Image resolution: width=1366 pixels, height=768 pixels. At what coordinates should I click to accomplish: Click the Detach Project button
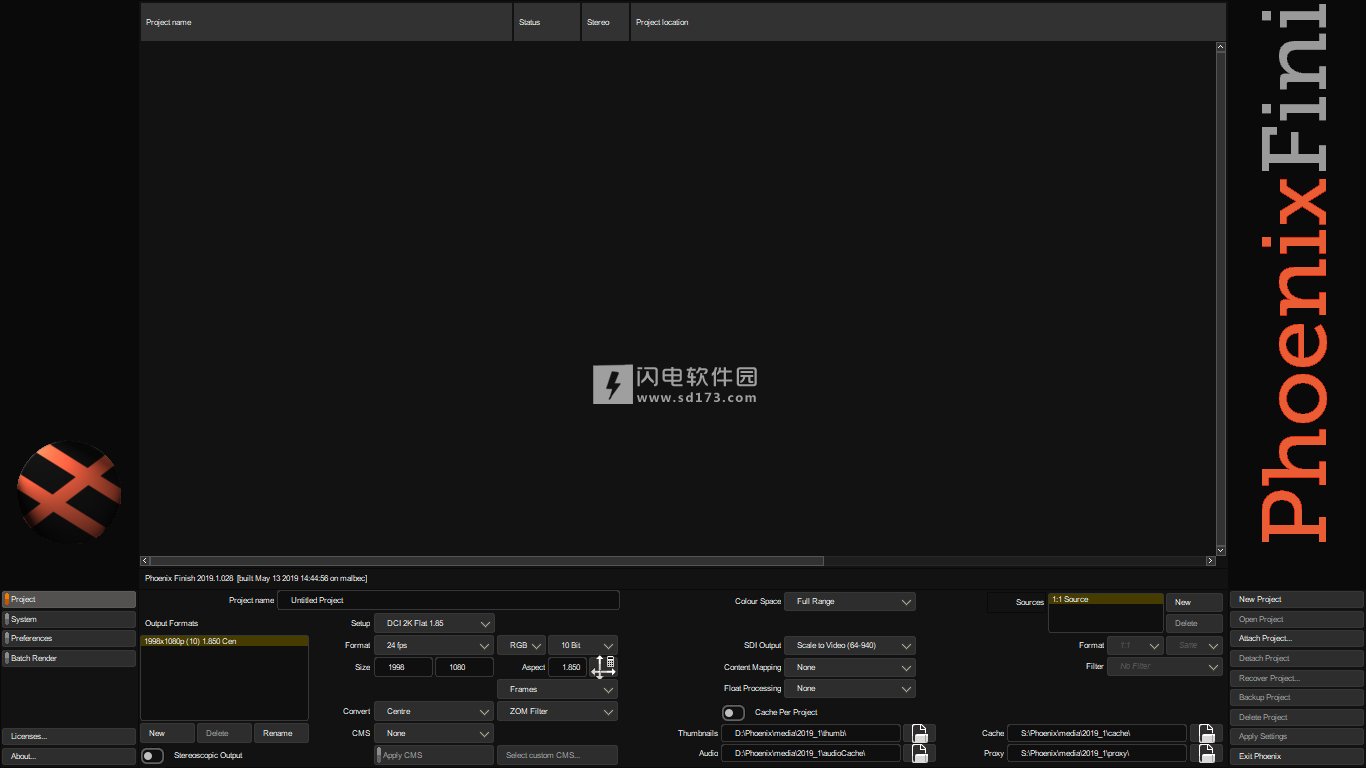click(x=1297, y=658)
